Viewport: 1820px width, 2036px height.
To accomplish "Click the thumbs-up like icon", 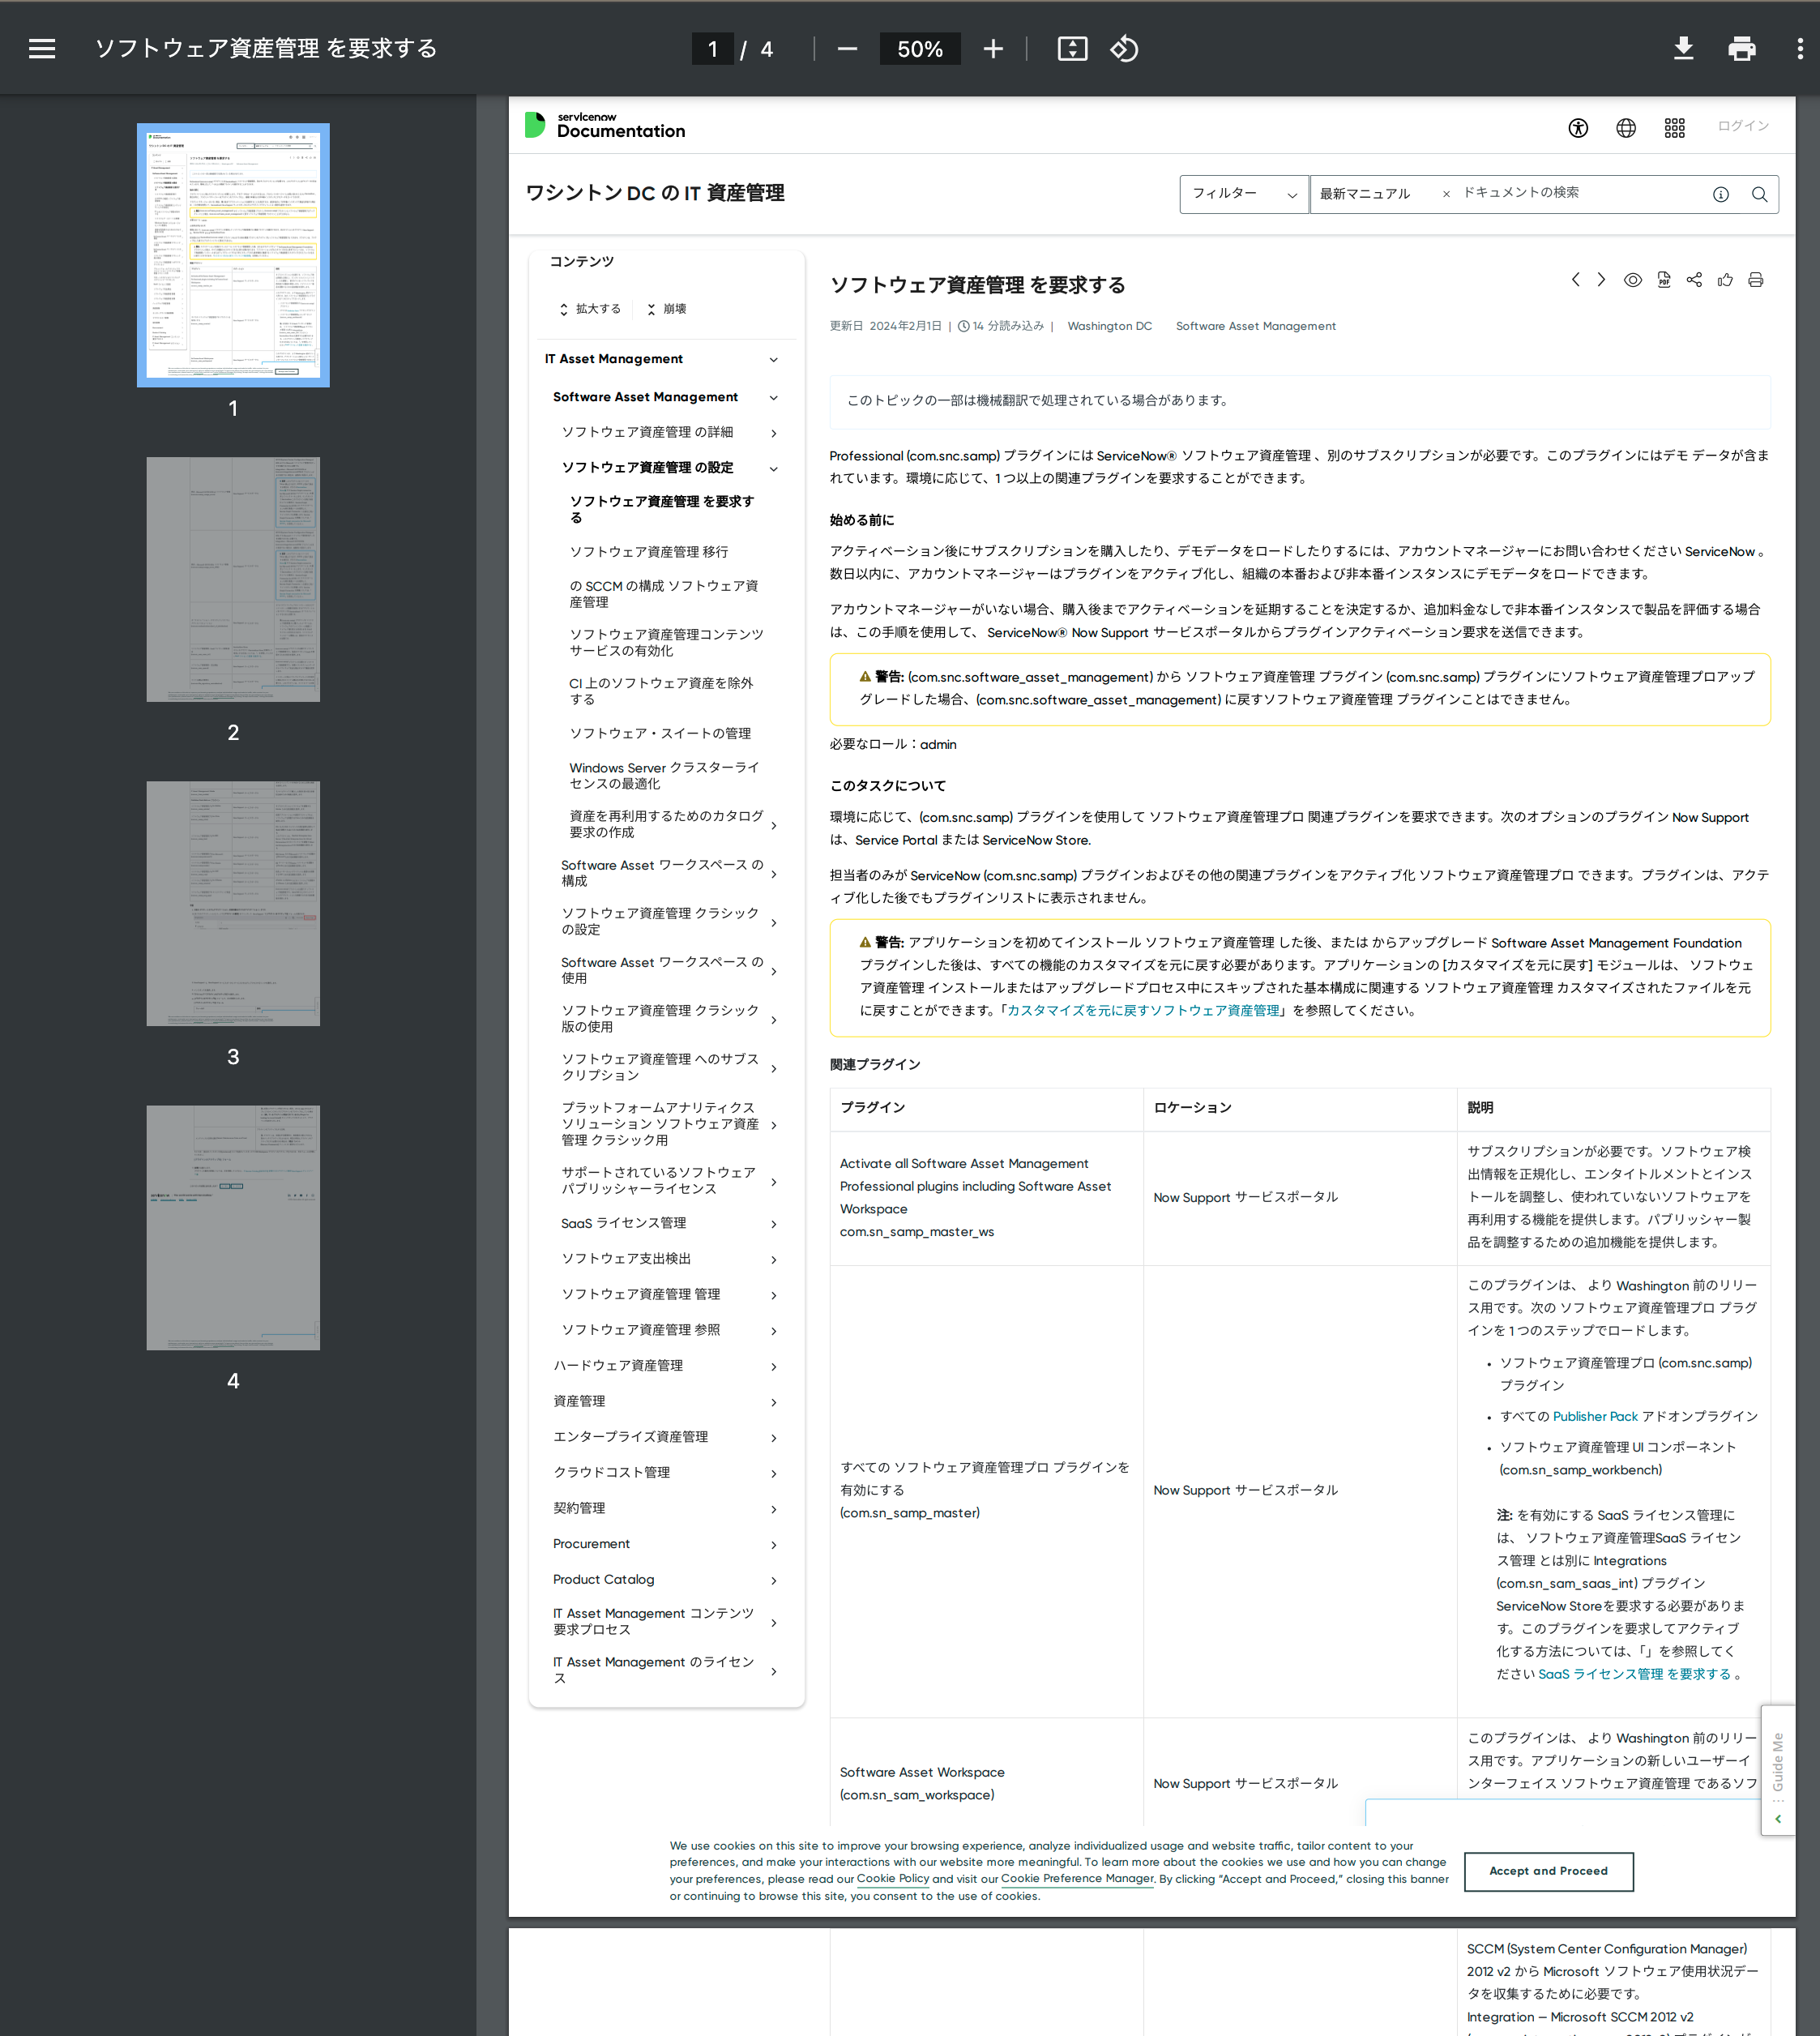I will click(x=1725, y=280).
